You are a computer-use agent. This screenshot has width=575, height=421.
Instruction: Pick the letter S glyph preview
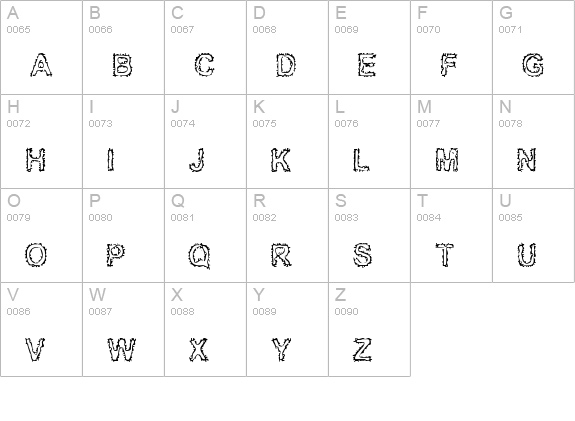click(x=362, y=254)
